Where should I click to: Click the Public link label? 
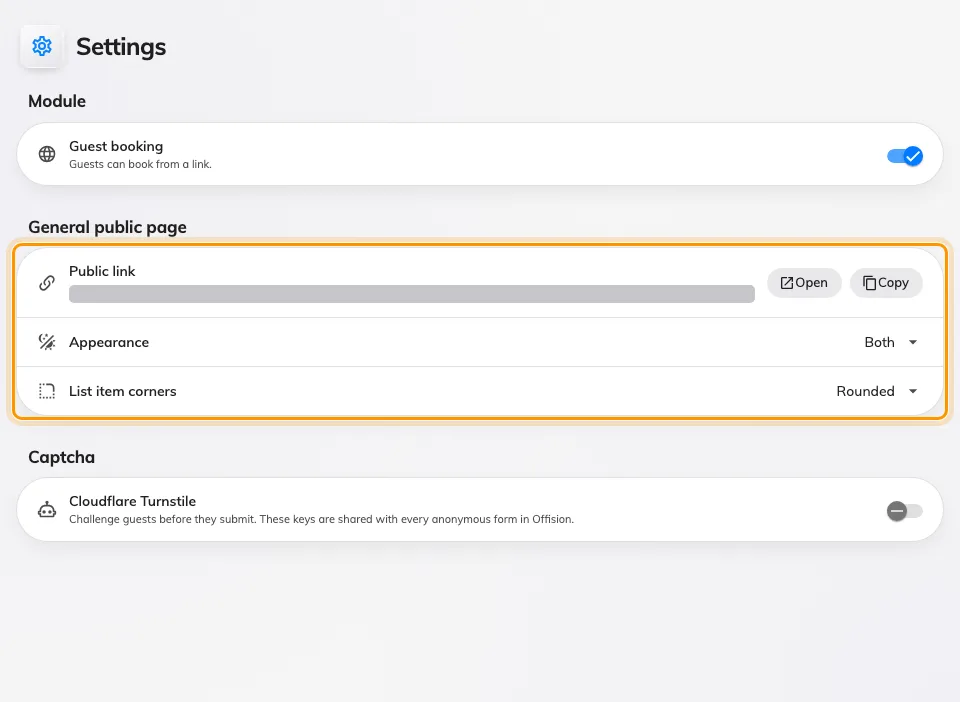[102, 271]
